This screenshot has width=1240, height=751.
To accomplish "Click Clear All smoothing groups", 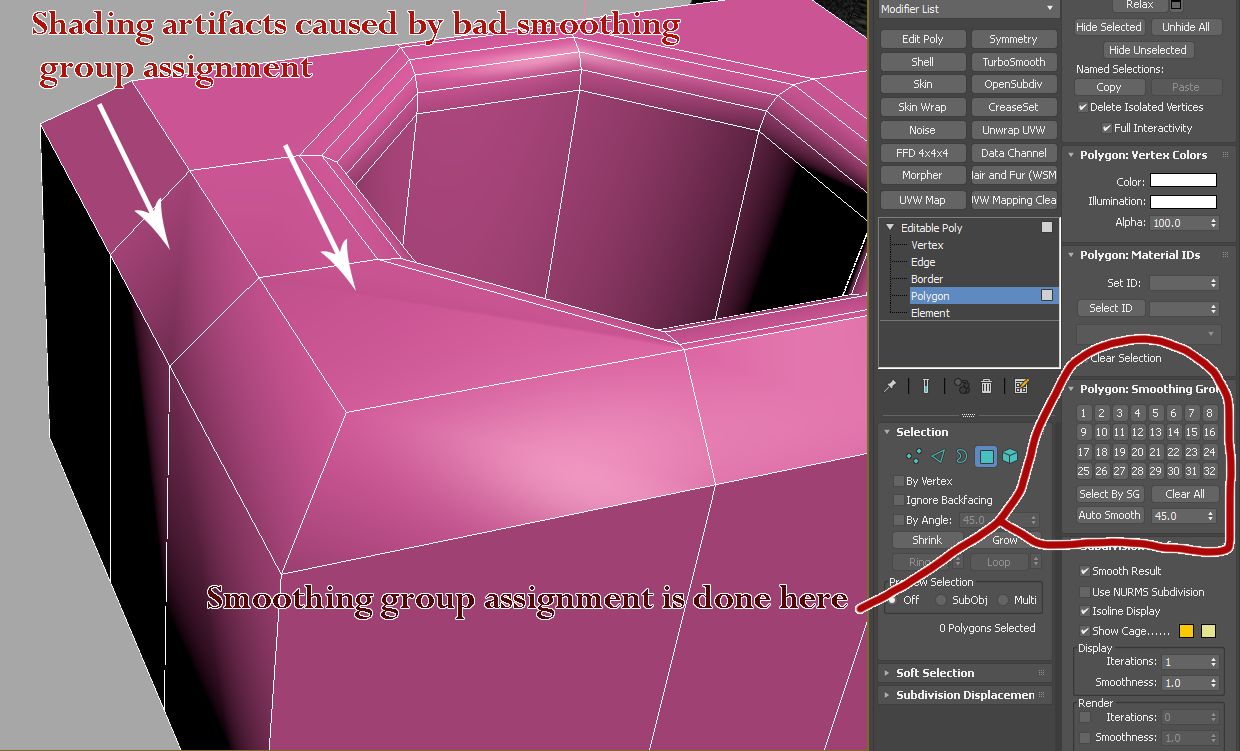I will [1184, 494].
